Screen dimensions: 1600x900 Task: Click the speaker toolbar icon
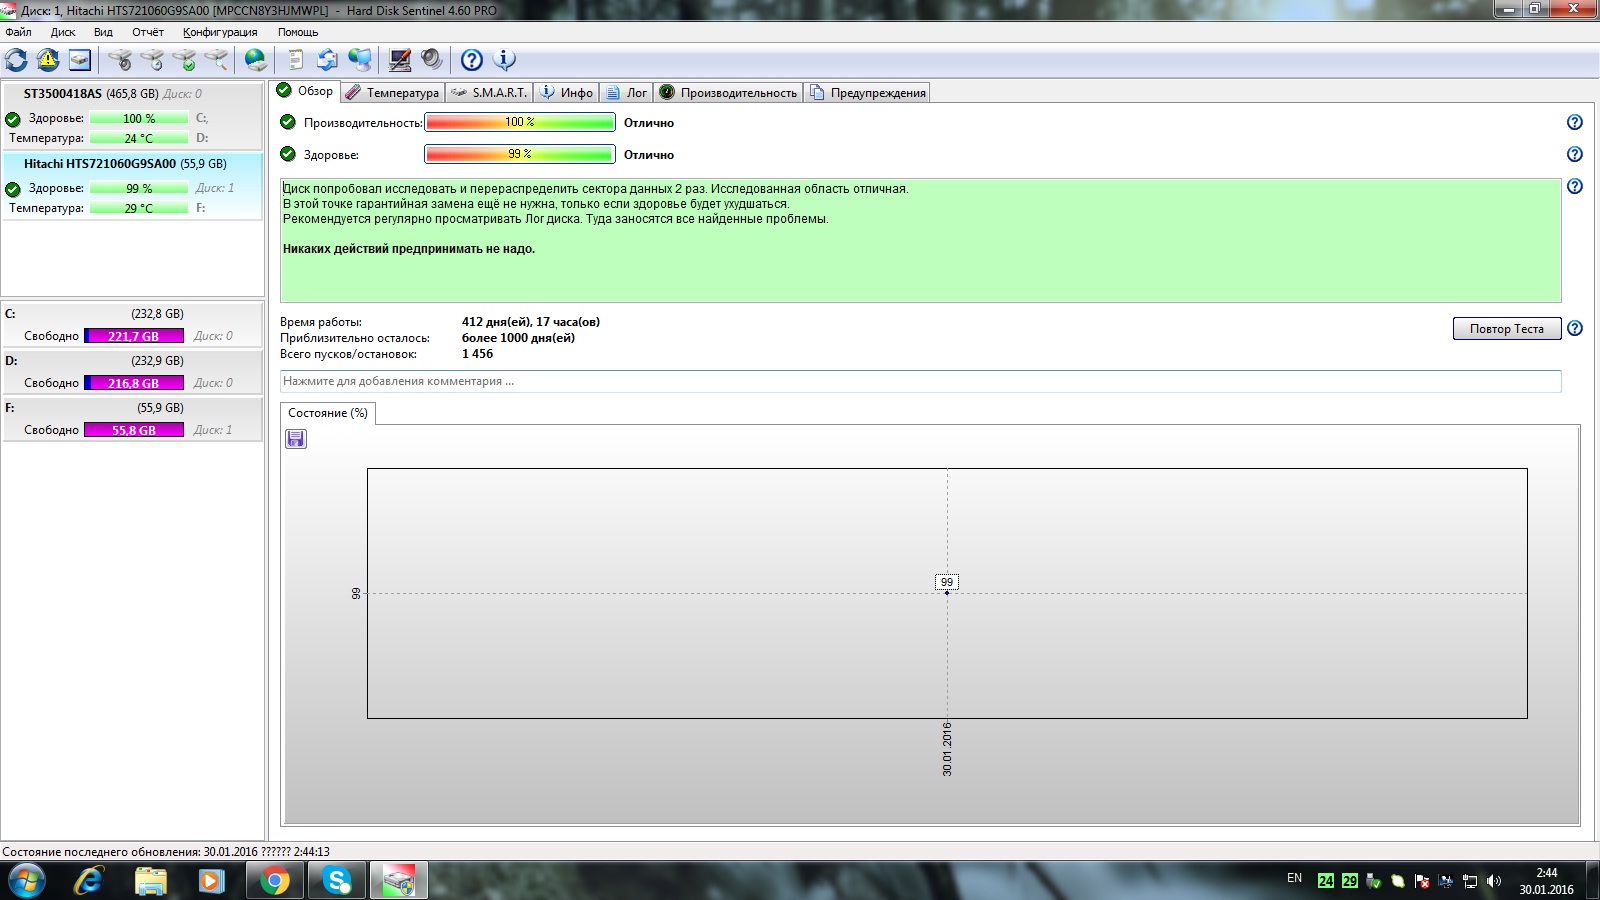tap(432, 60)
